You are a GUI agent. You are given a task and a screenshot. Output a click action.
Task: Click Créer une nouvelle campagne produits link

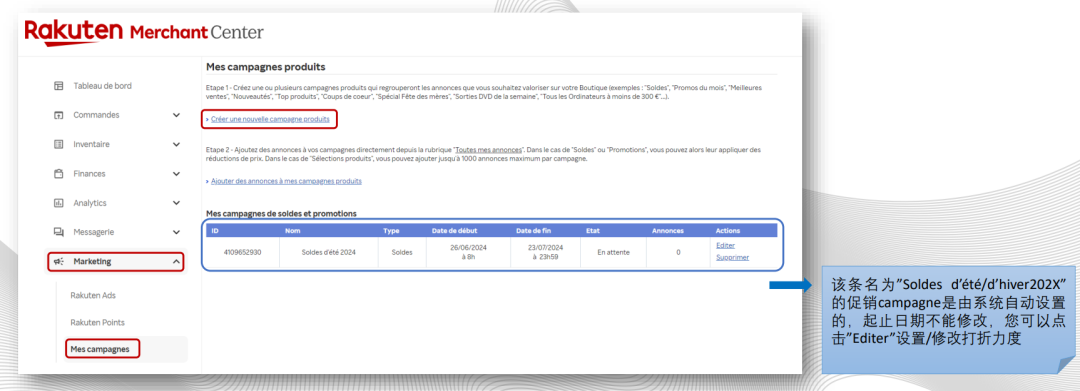pyautogui.click(x=270, y=119)
